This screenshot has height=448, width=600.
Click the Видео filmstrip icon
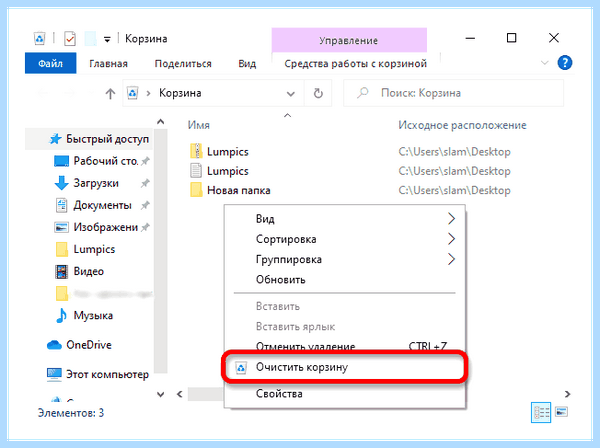(x=62, y=272)
